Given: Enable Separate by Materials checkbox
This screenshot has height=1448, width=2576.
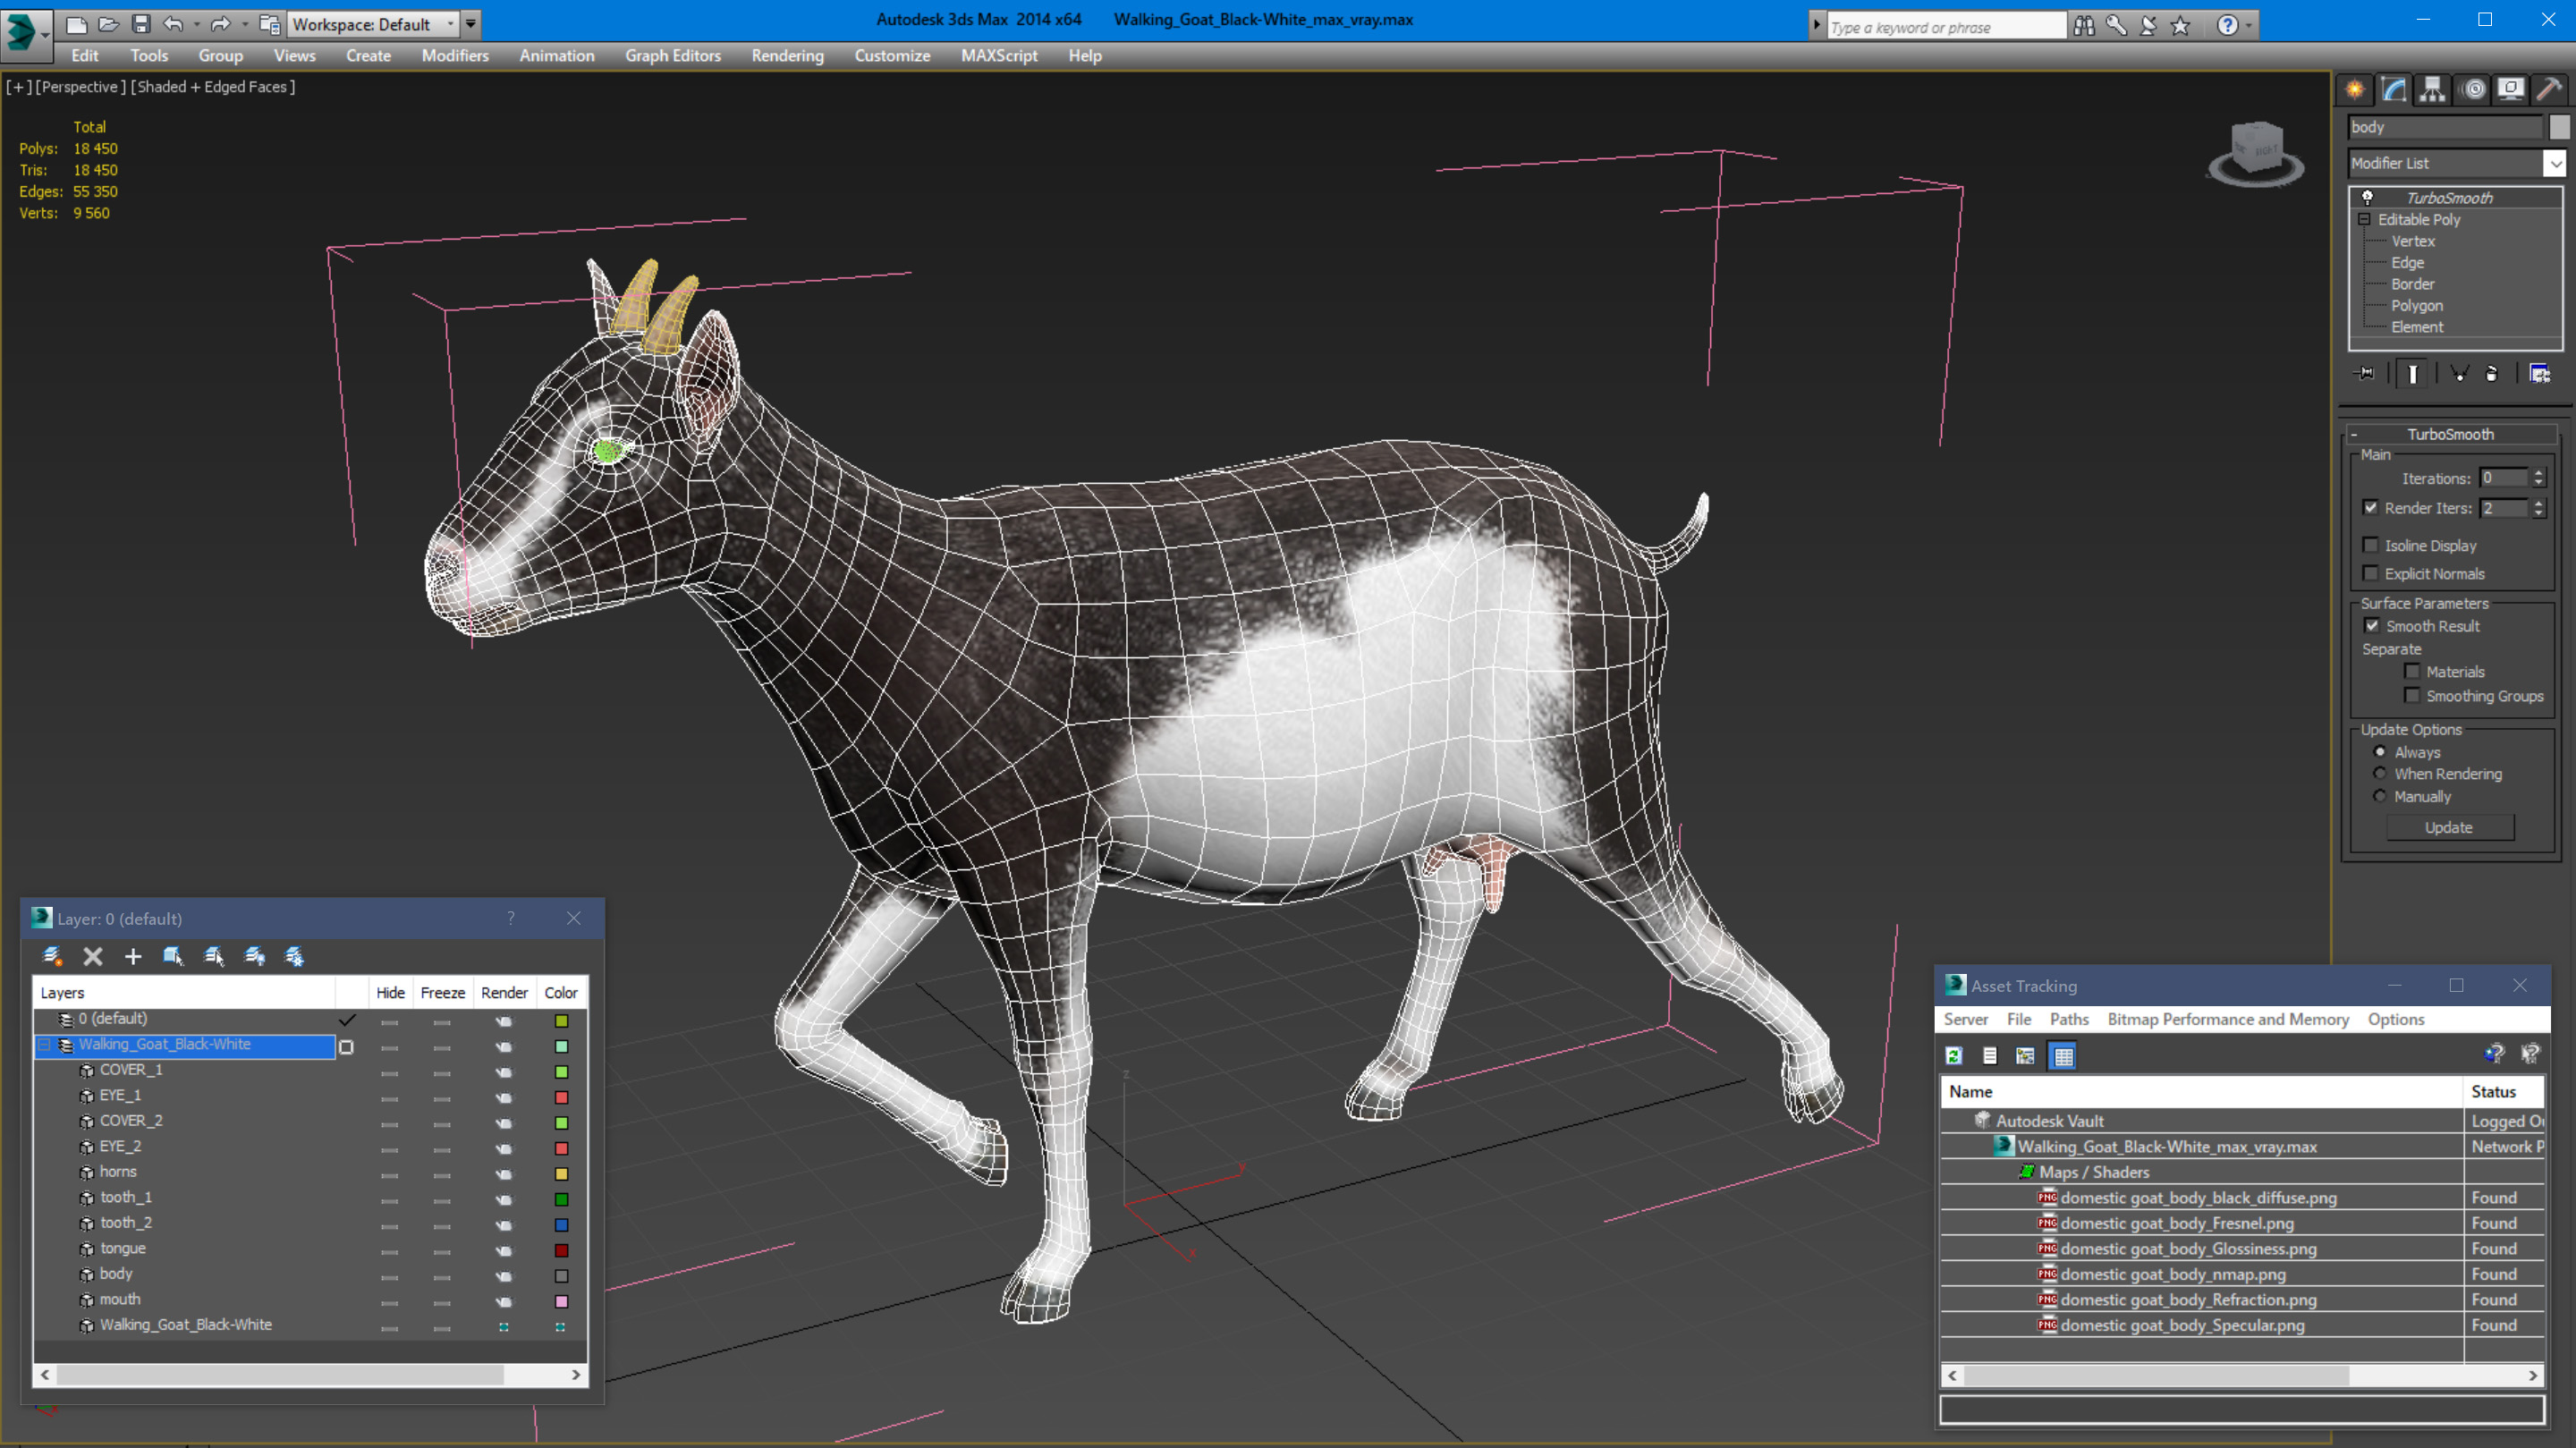Looking at the screenshot, I should (x=2412, y=671).
